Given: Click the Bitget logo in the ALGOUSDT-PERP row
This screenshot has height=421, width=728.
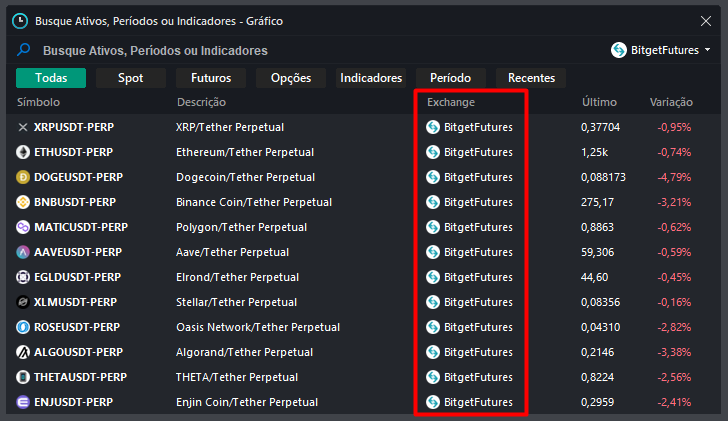Looking at the screenshot, I should [x=433, y=352].
